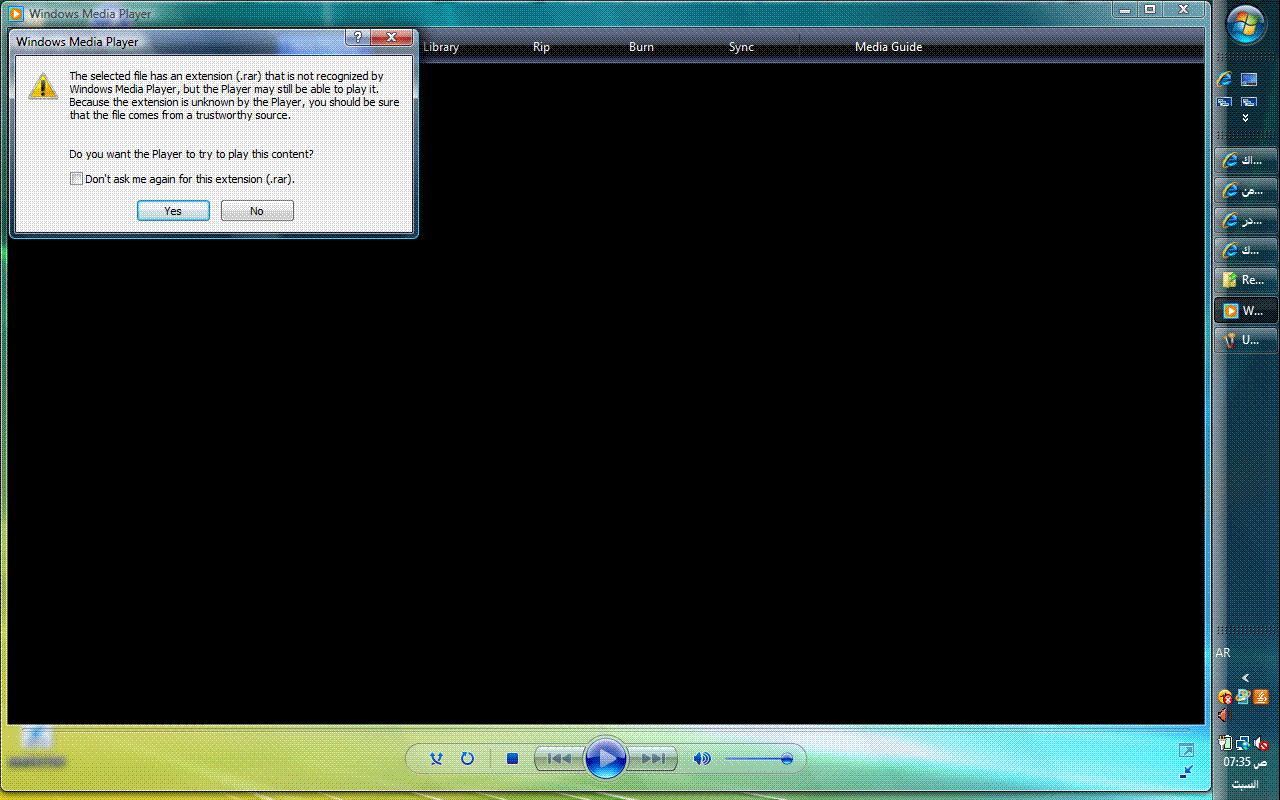Check 'Don't ask me again for this extension'

77,179
